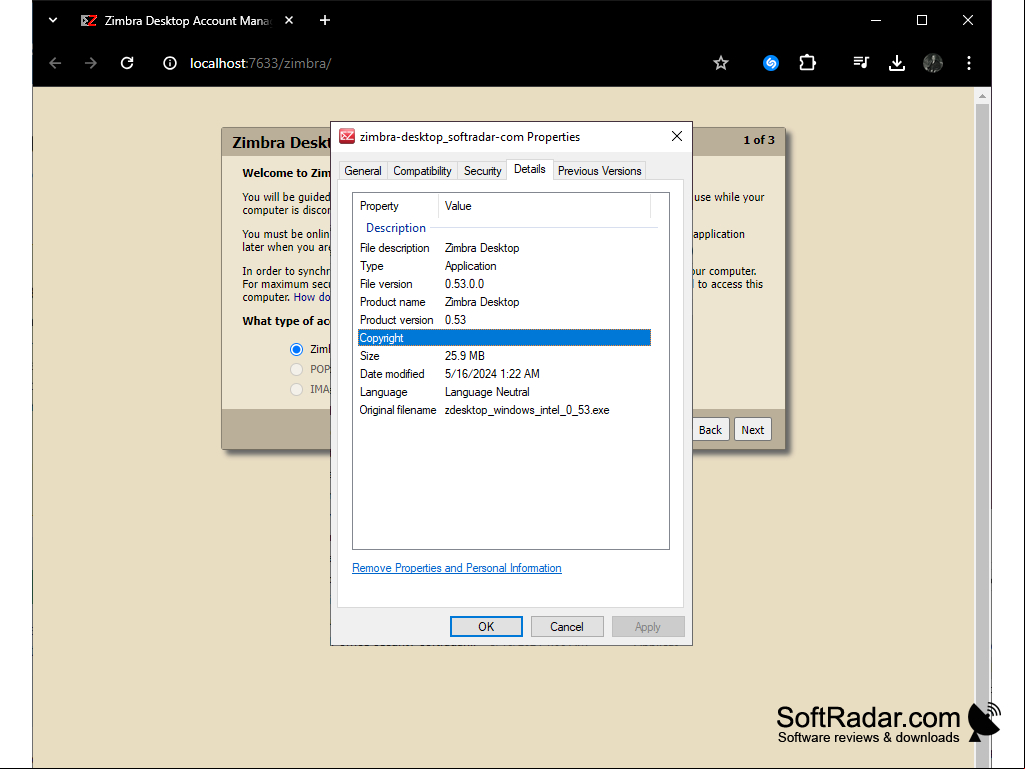
Task: Open a new browser tab
Action: pyautogui.click(x=325, y=20)
